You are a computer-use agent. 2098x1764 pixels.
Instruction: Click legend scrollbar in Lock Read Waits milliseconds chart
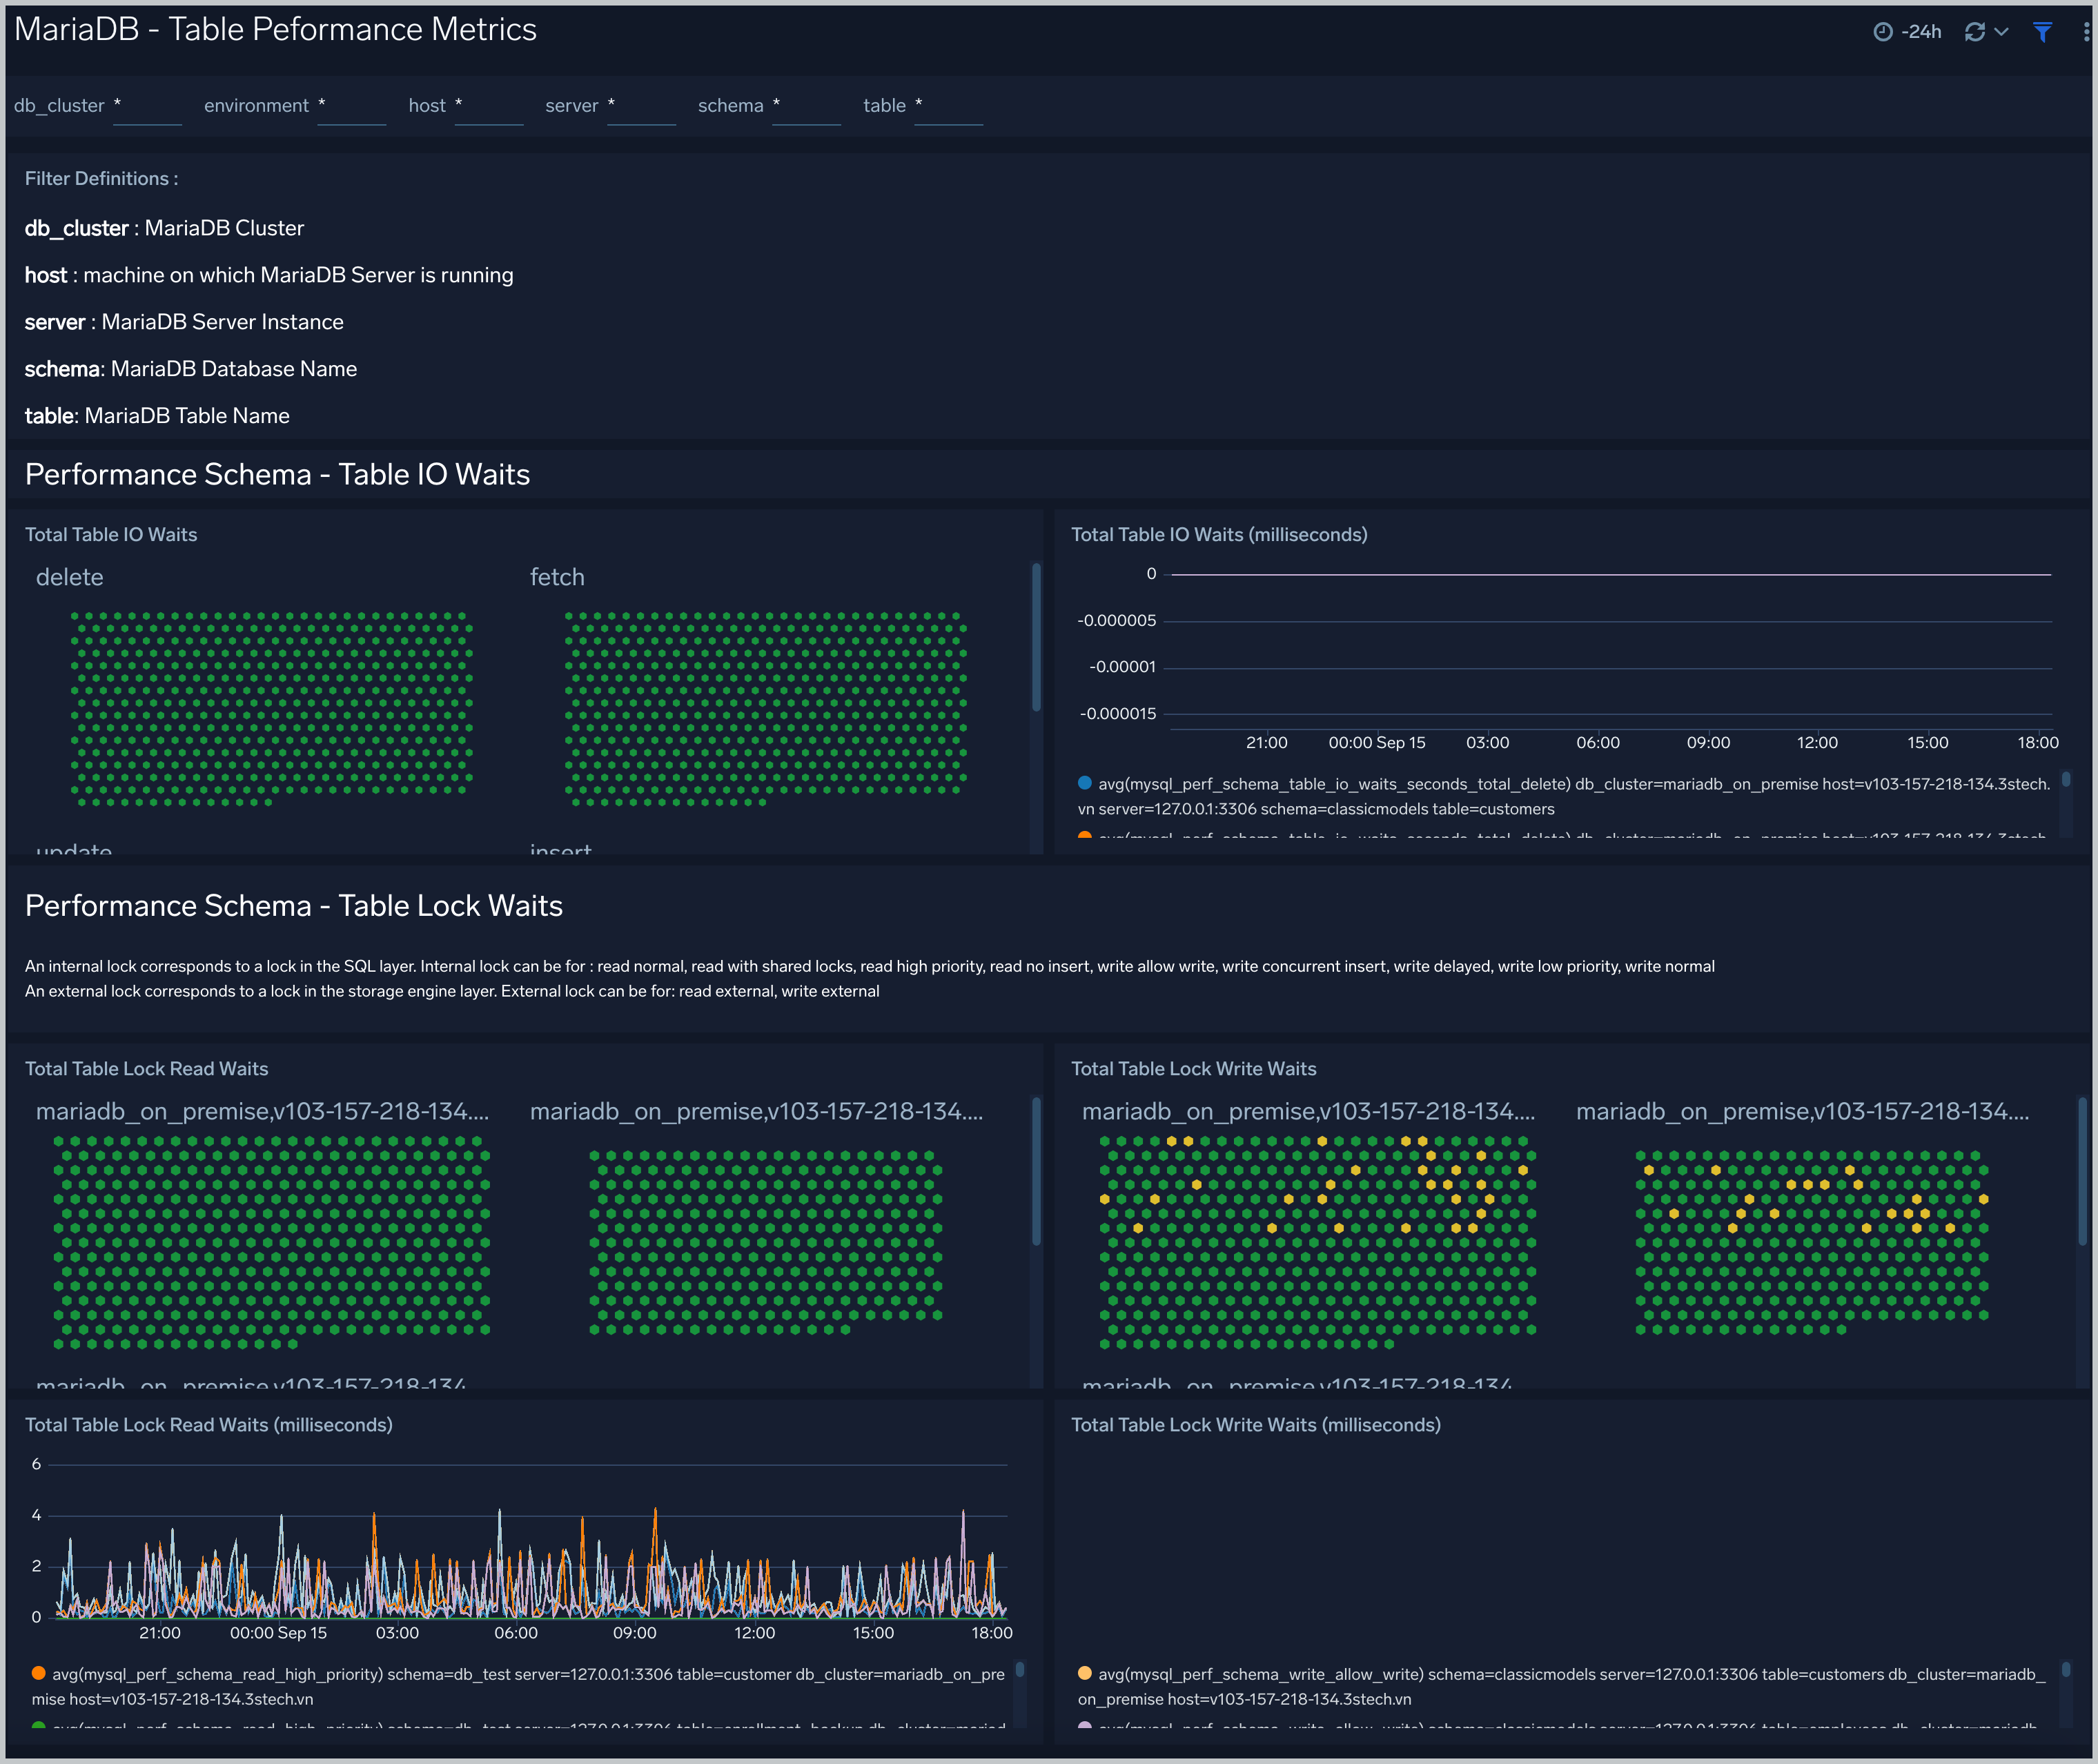(x=1020, y=1669)
